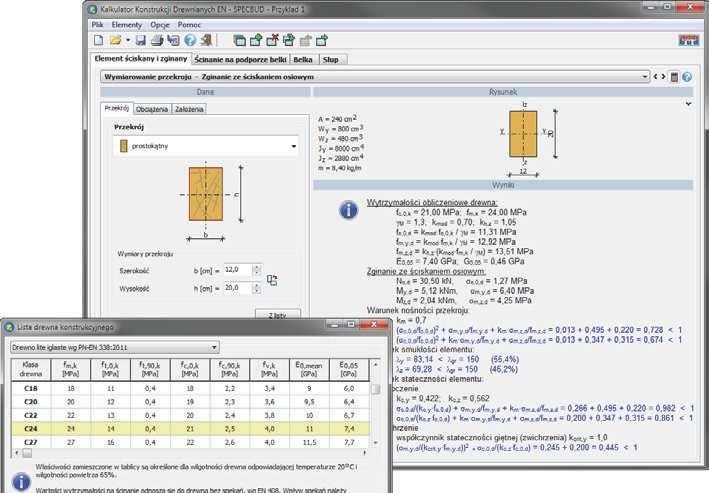Click the blue info icon in the Lista drewna window
709x493 pixels.
click(x=21, y=482)
